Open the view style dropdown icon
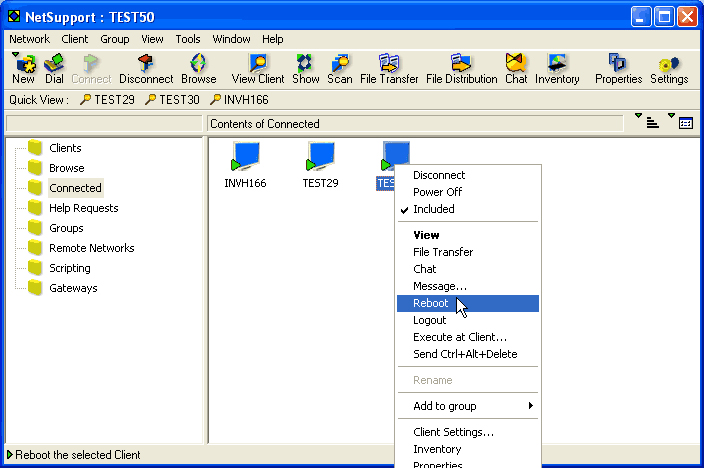 [x=681, y=122]
